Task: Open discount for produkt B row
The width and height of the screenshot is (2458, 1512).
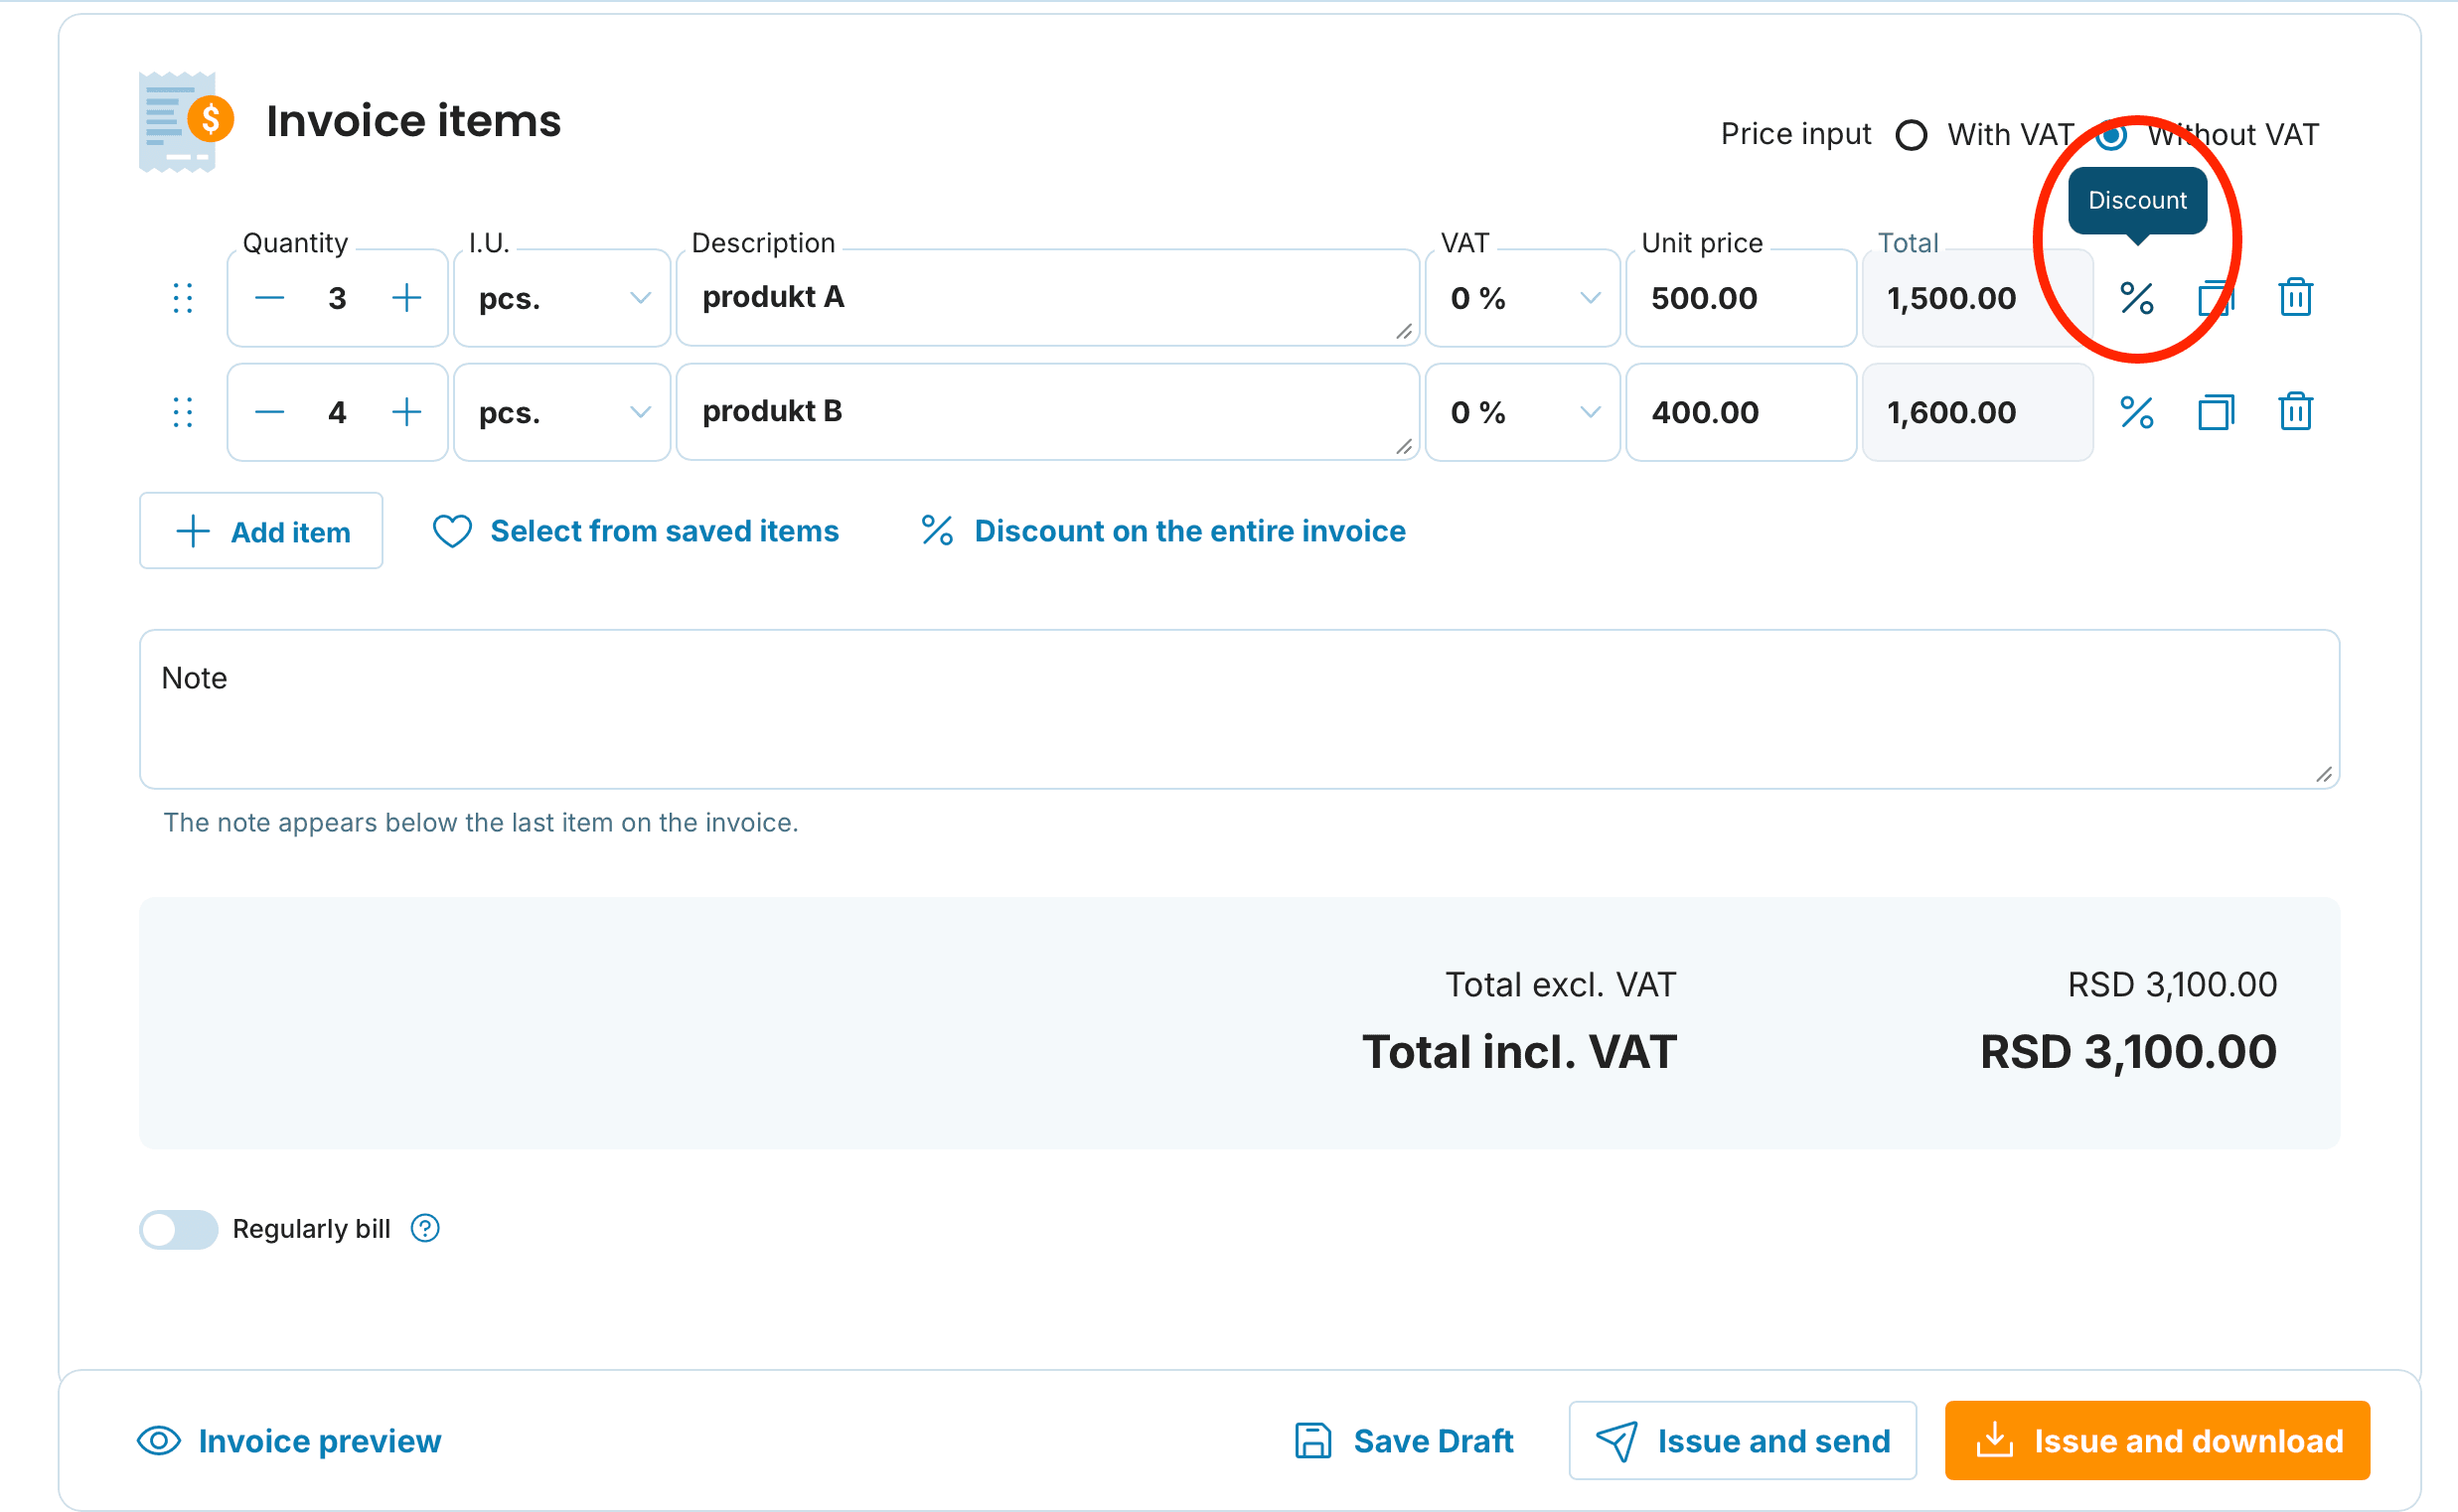Action: [x=2136, y=412]
